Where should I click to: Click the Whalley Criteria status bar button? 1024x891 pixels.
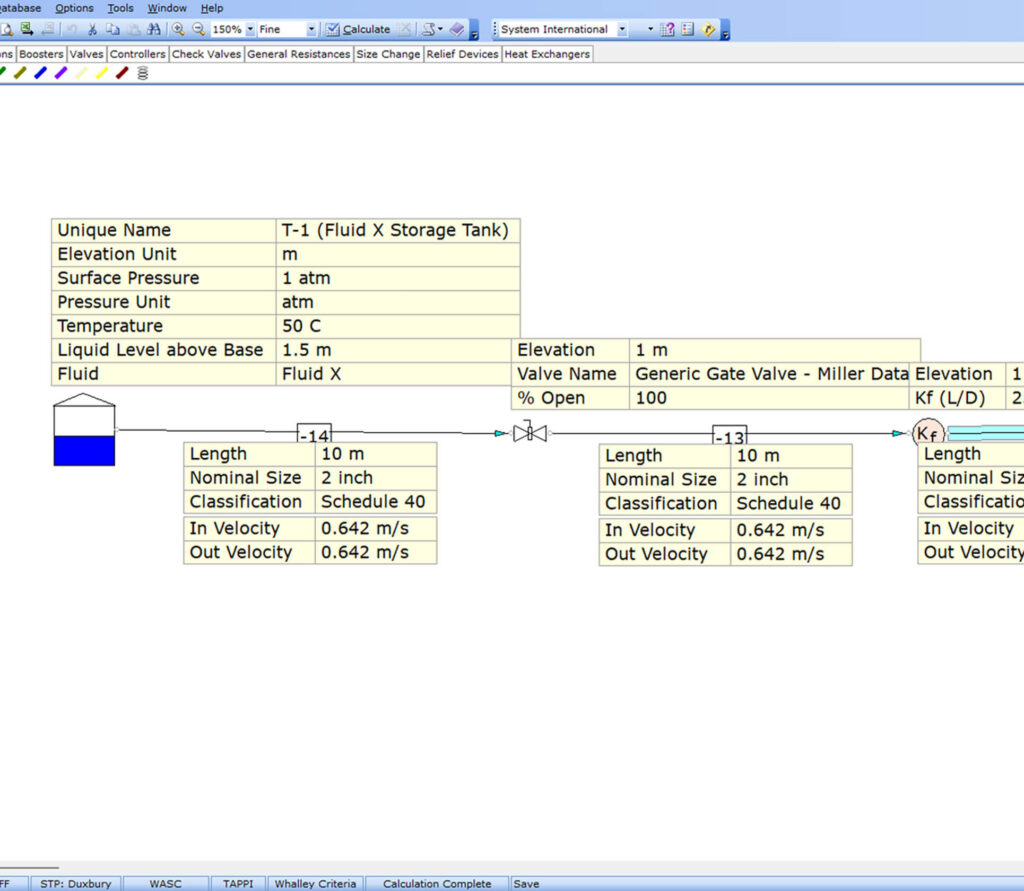coord(316,884)
